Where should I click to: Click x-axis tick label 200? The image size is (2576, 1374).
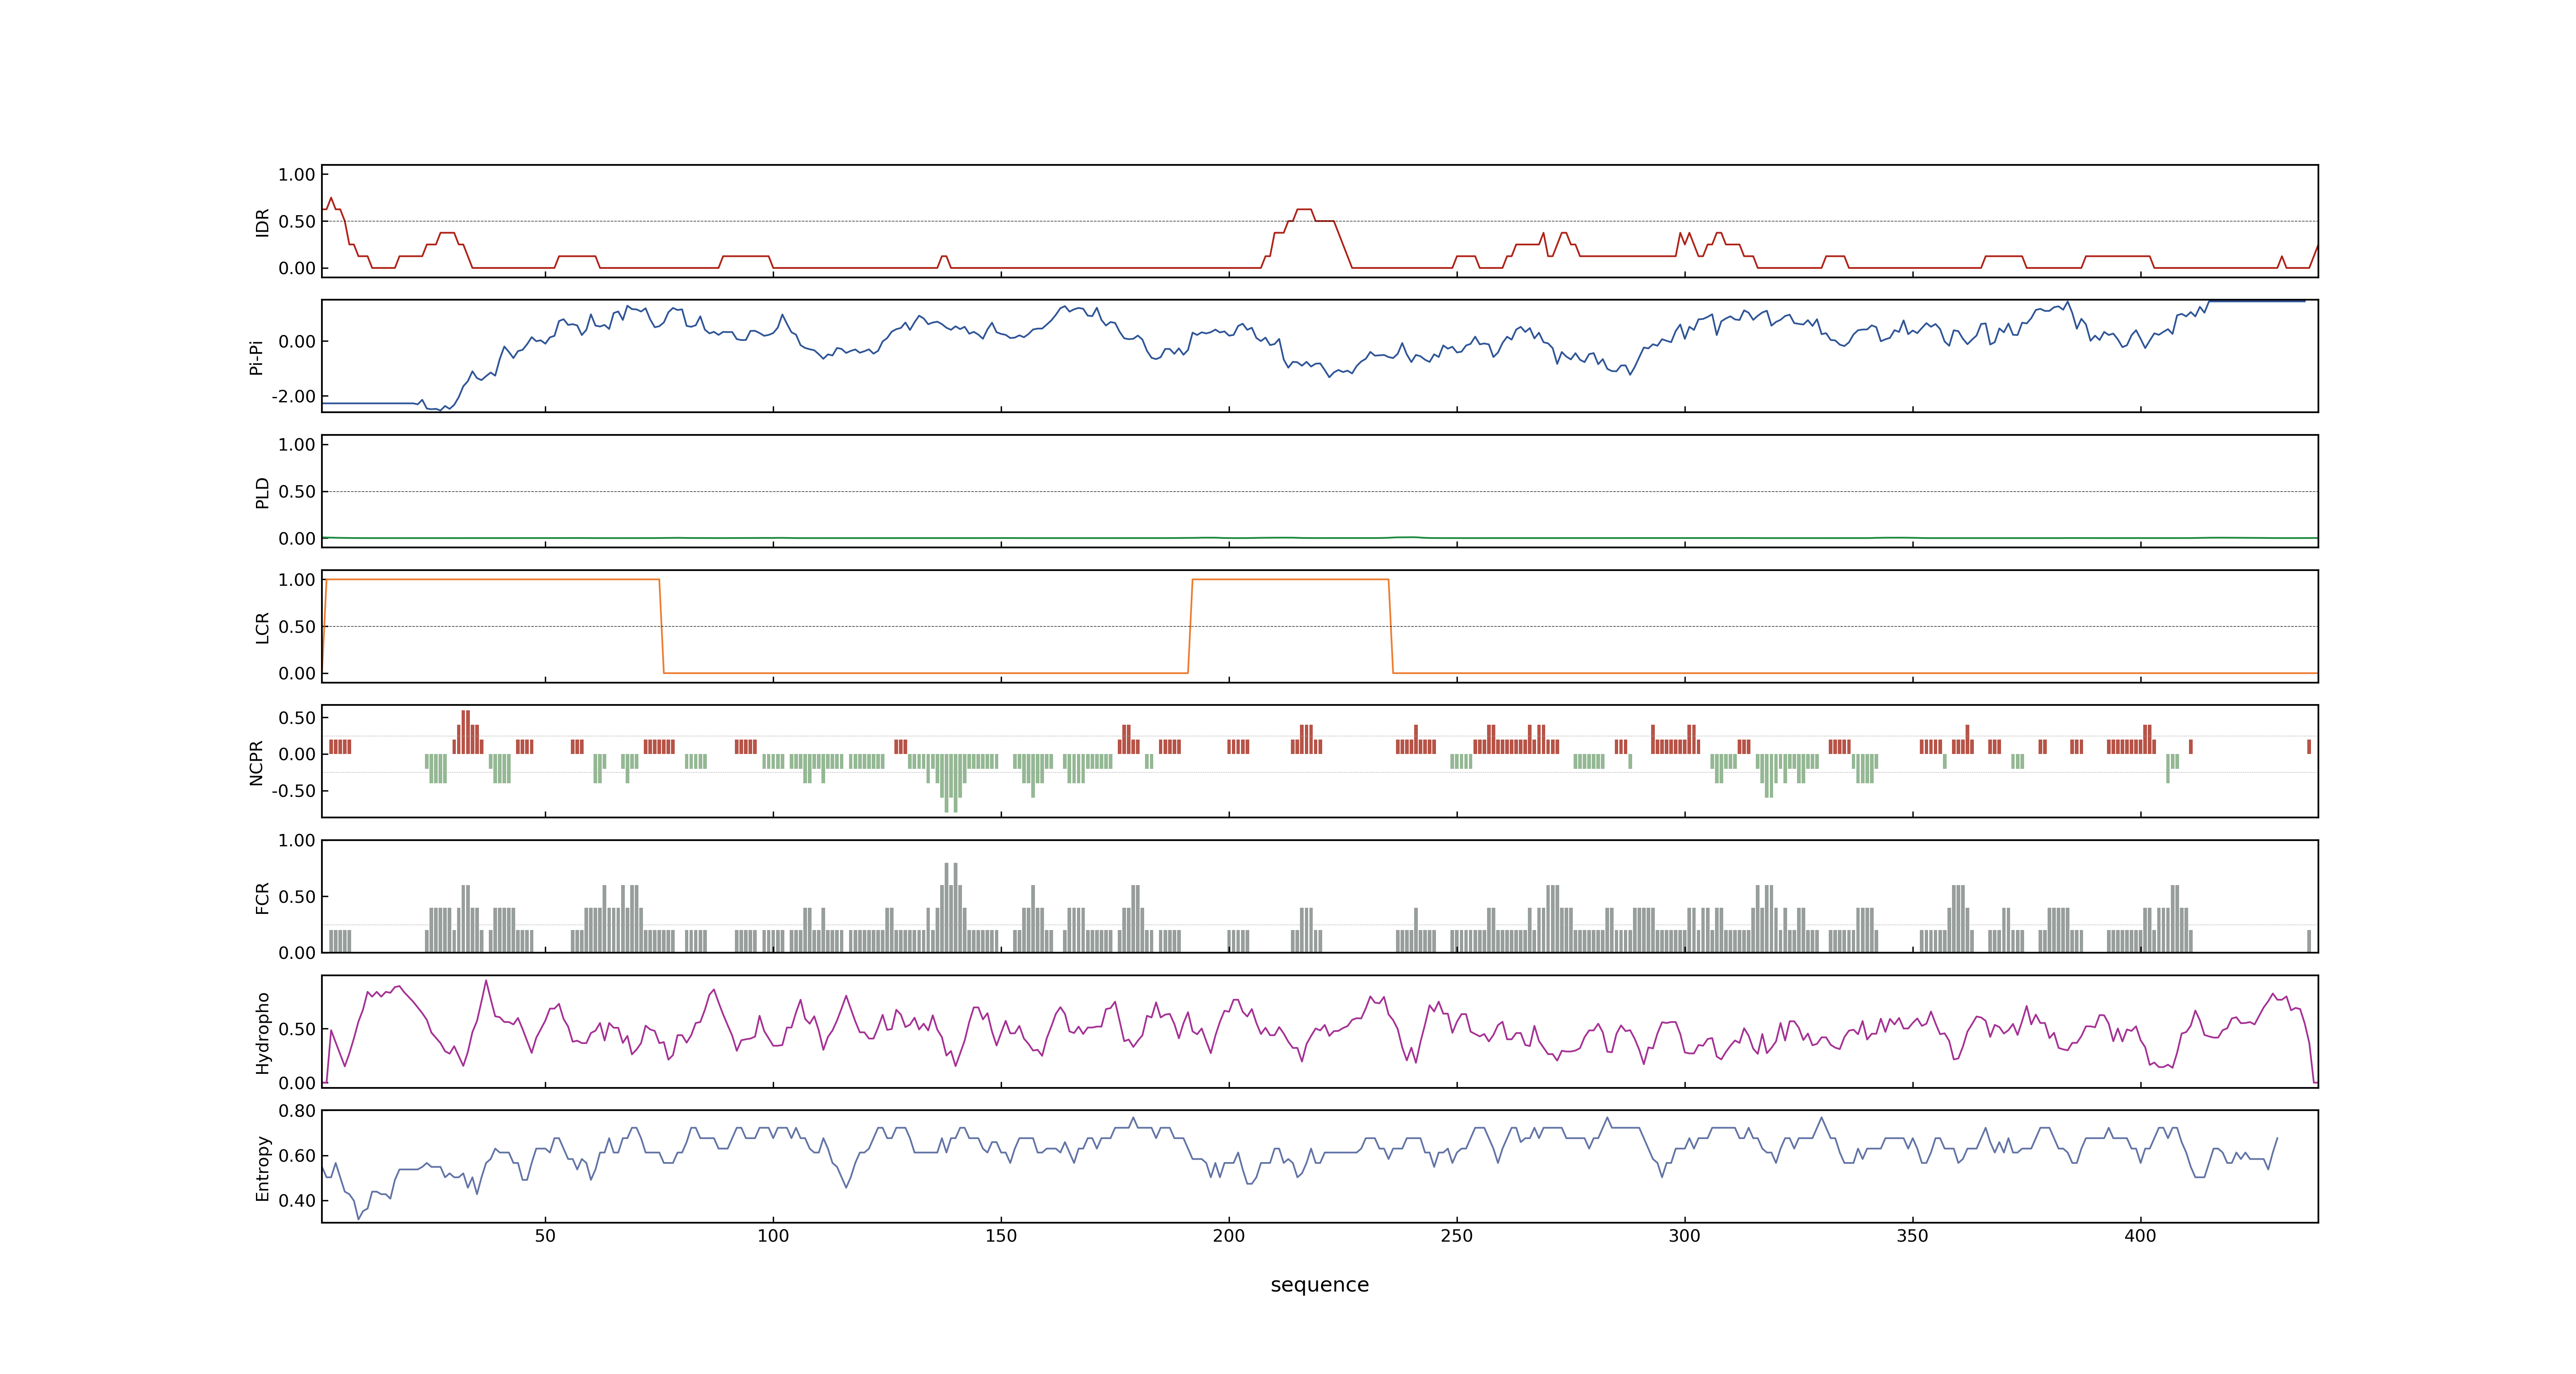[x=1229, y=1236]
